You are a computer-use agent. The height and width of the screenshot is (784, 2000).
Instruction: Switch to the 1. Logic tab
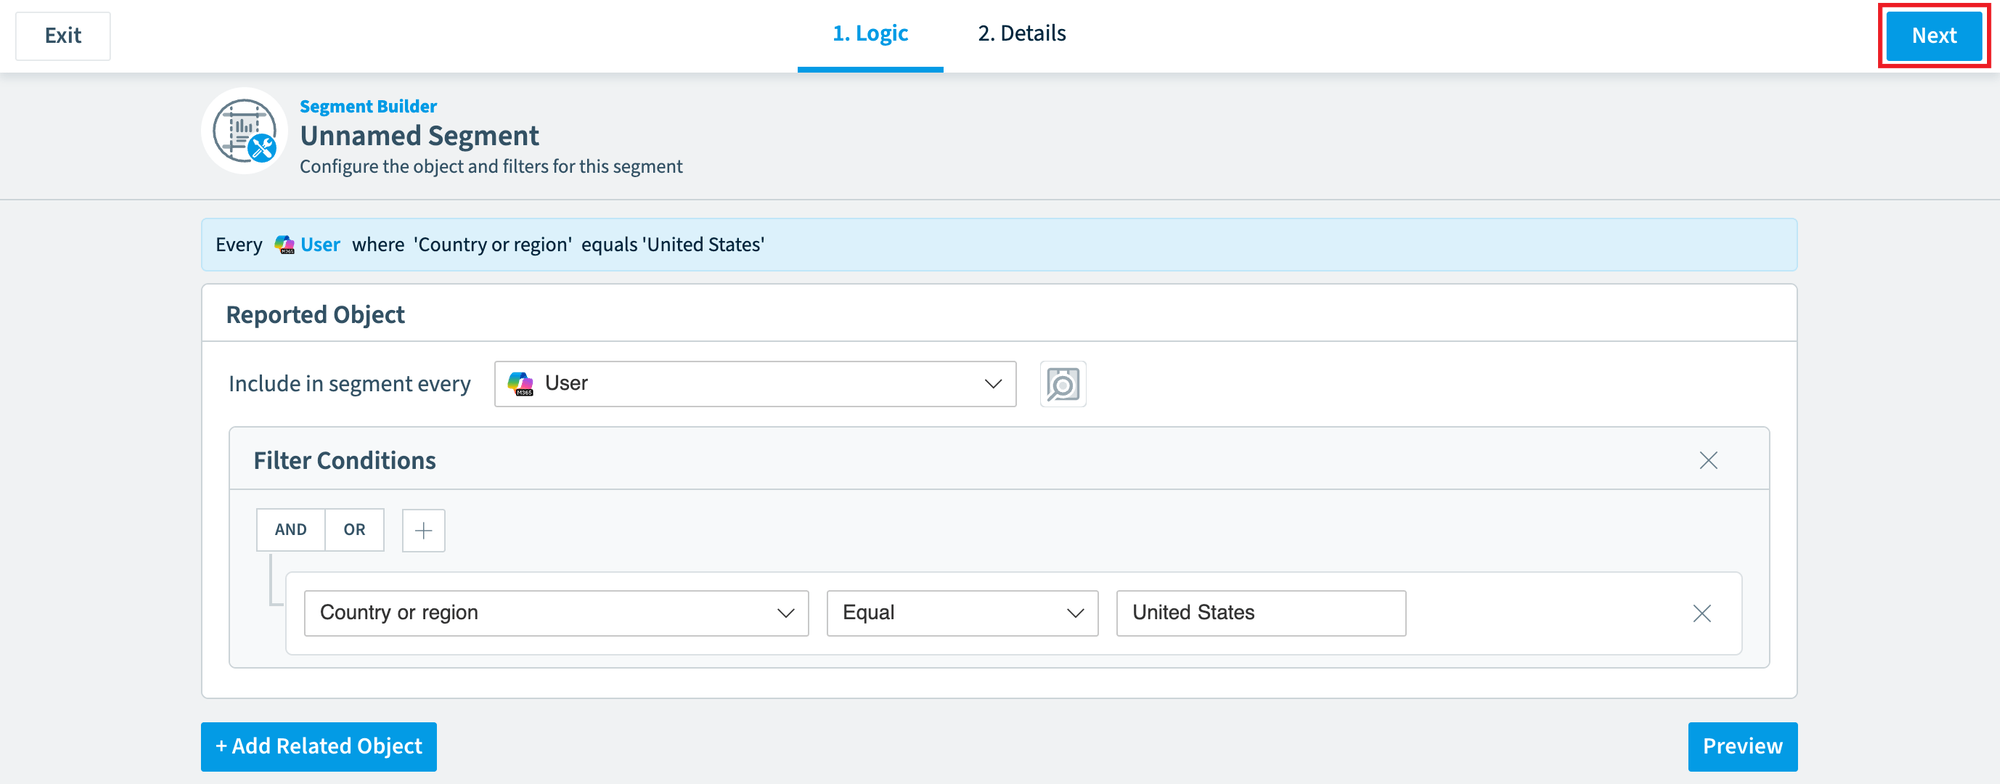pos(870,34)
